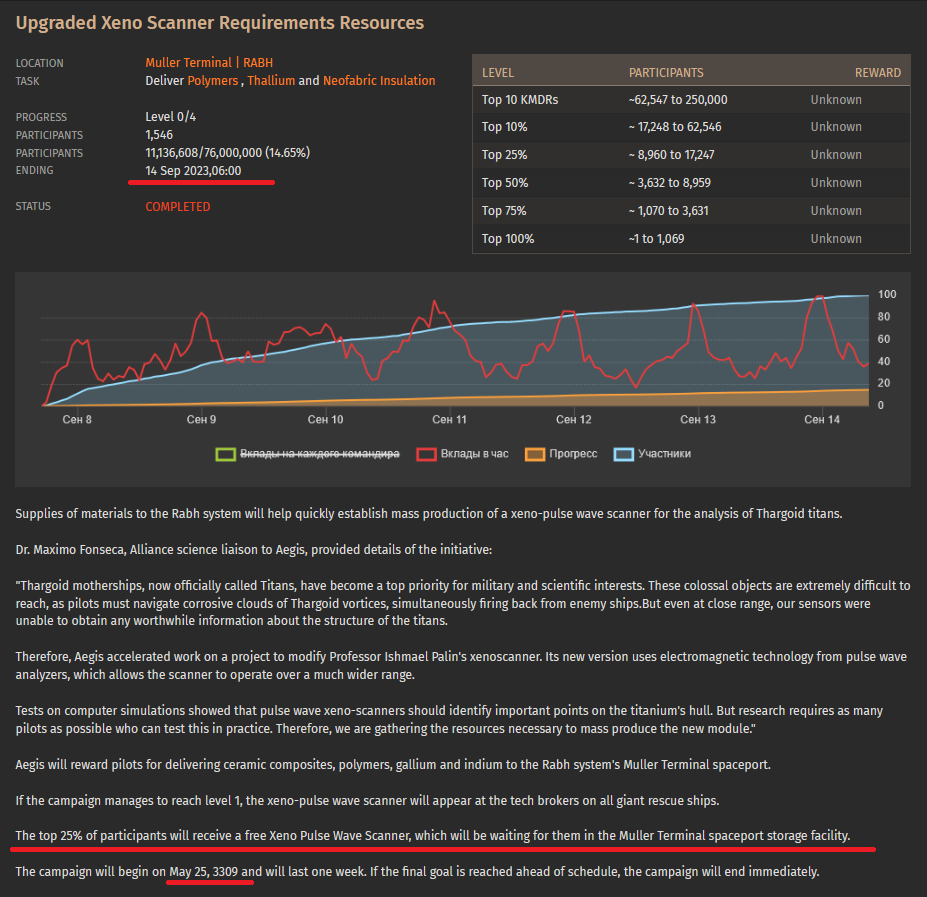The height and width of the screenshot is (897, 927).
Task: Select the 'Top 25%' row label
Action: point(504,155)
